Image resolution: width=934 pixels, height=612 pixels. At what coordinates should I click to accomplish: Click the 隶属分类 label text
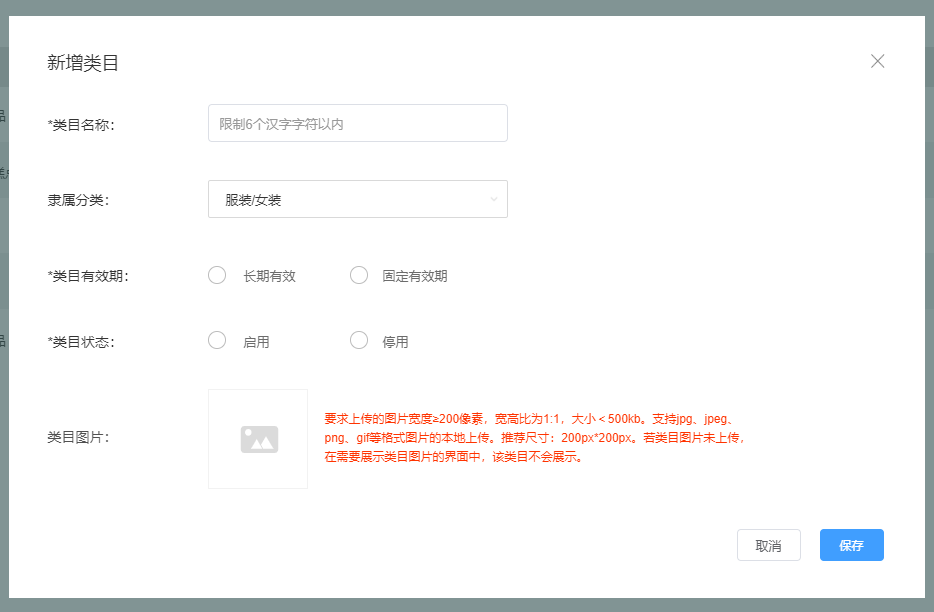tap(78, 200)
